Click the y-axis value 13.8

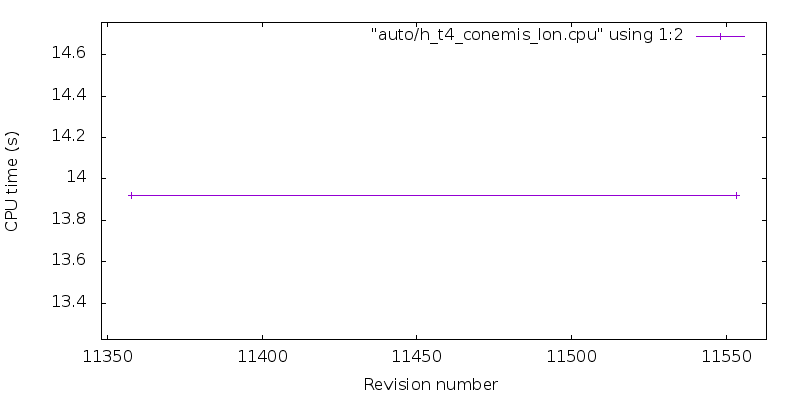tap(68, 220)
